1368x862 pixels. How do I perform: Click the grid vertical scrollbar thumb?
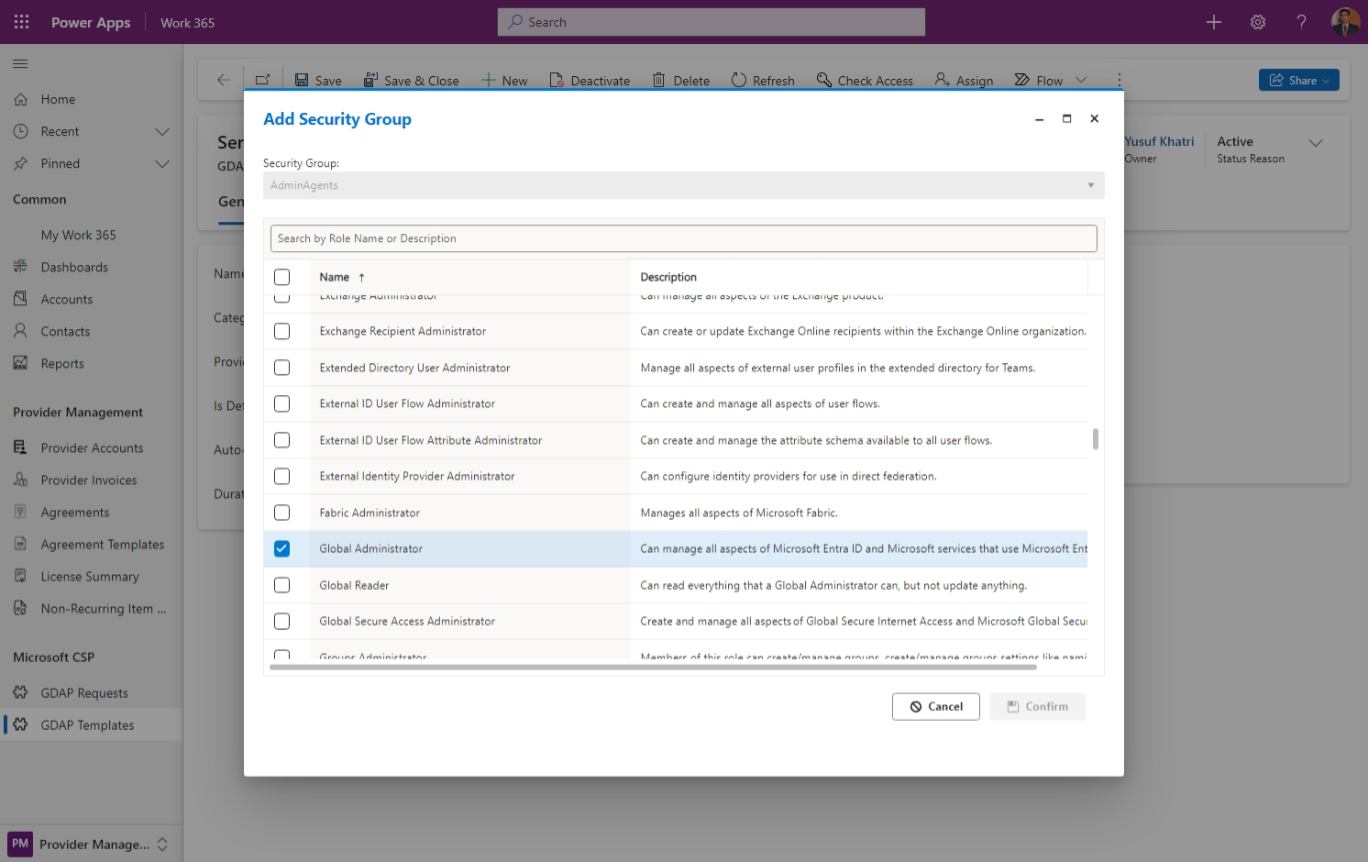coord(1096,439)
